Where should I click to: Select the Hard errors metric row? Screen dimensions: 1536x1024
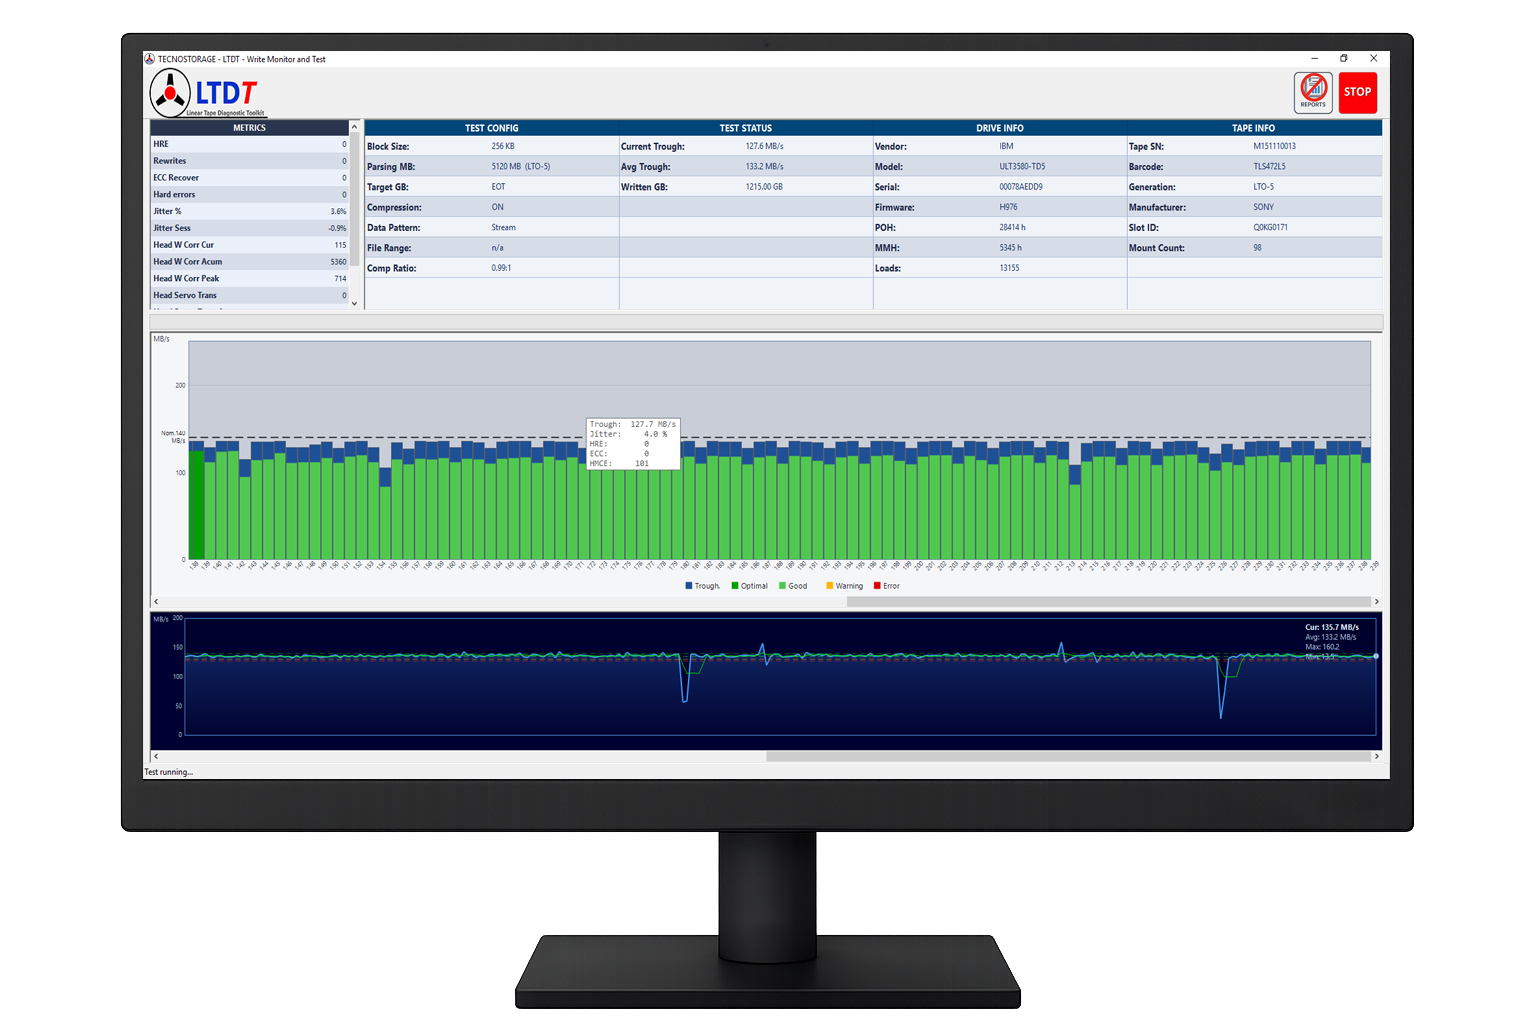pos(249,195)
